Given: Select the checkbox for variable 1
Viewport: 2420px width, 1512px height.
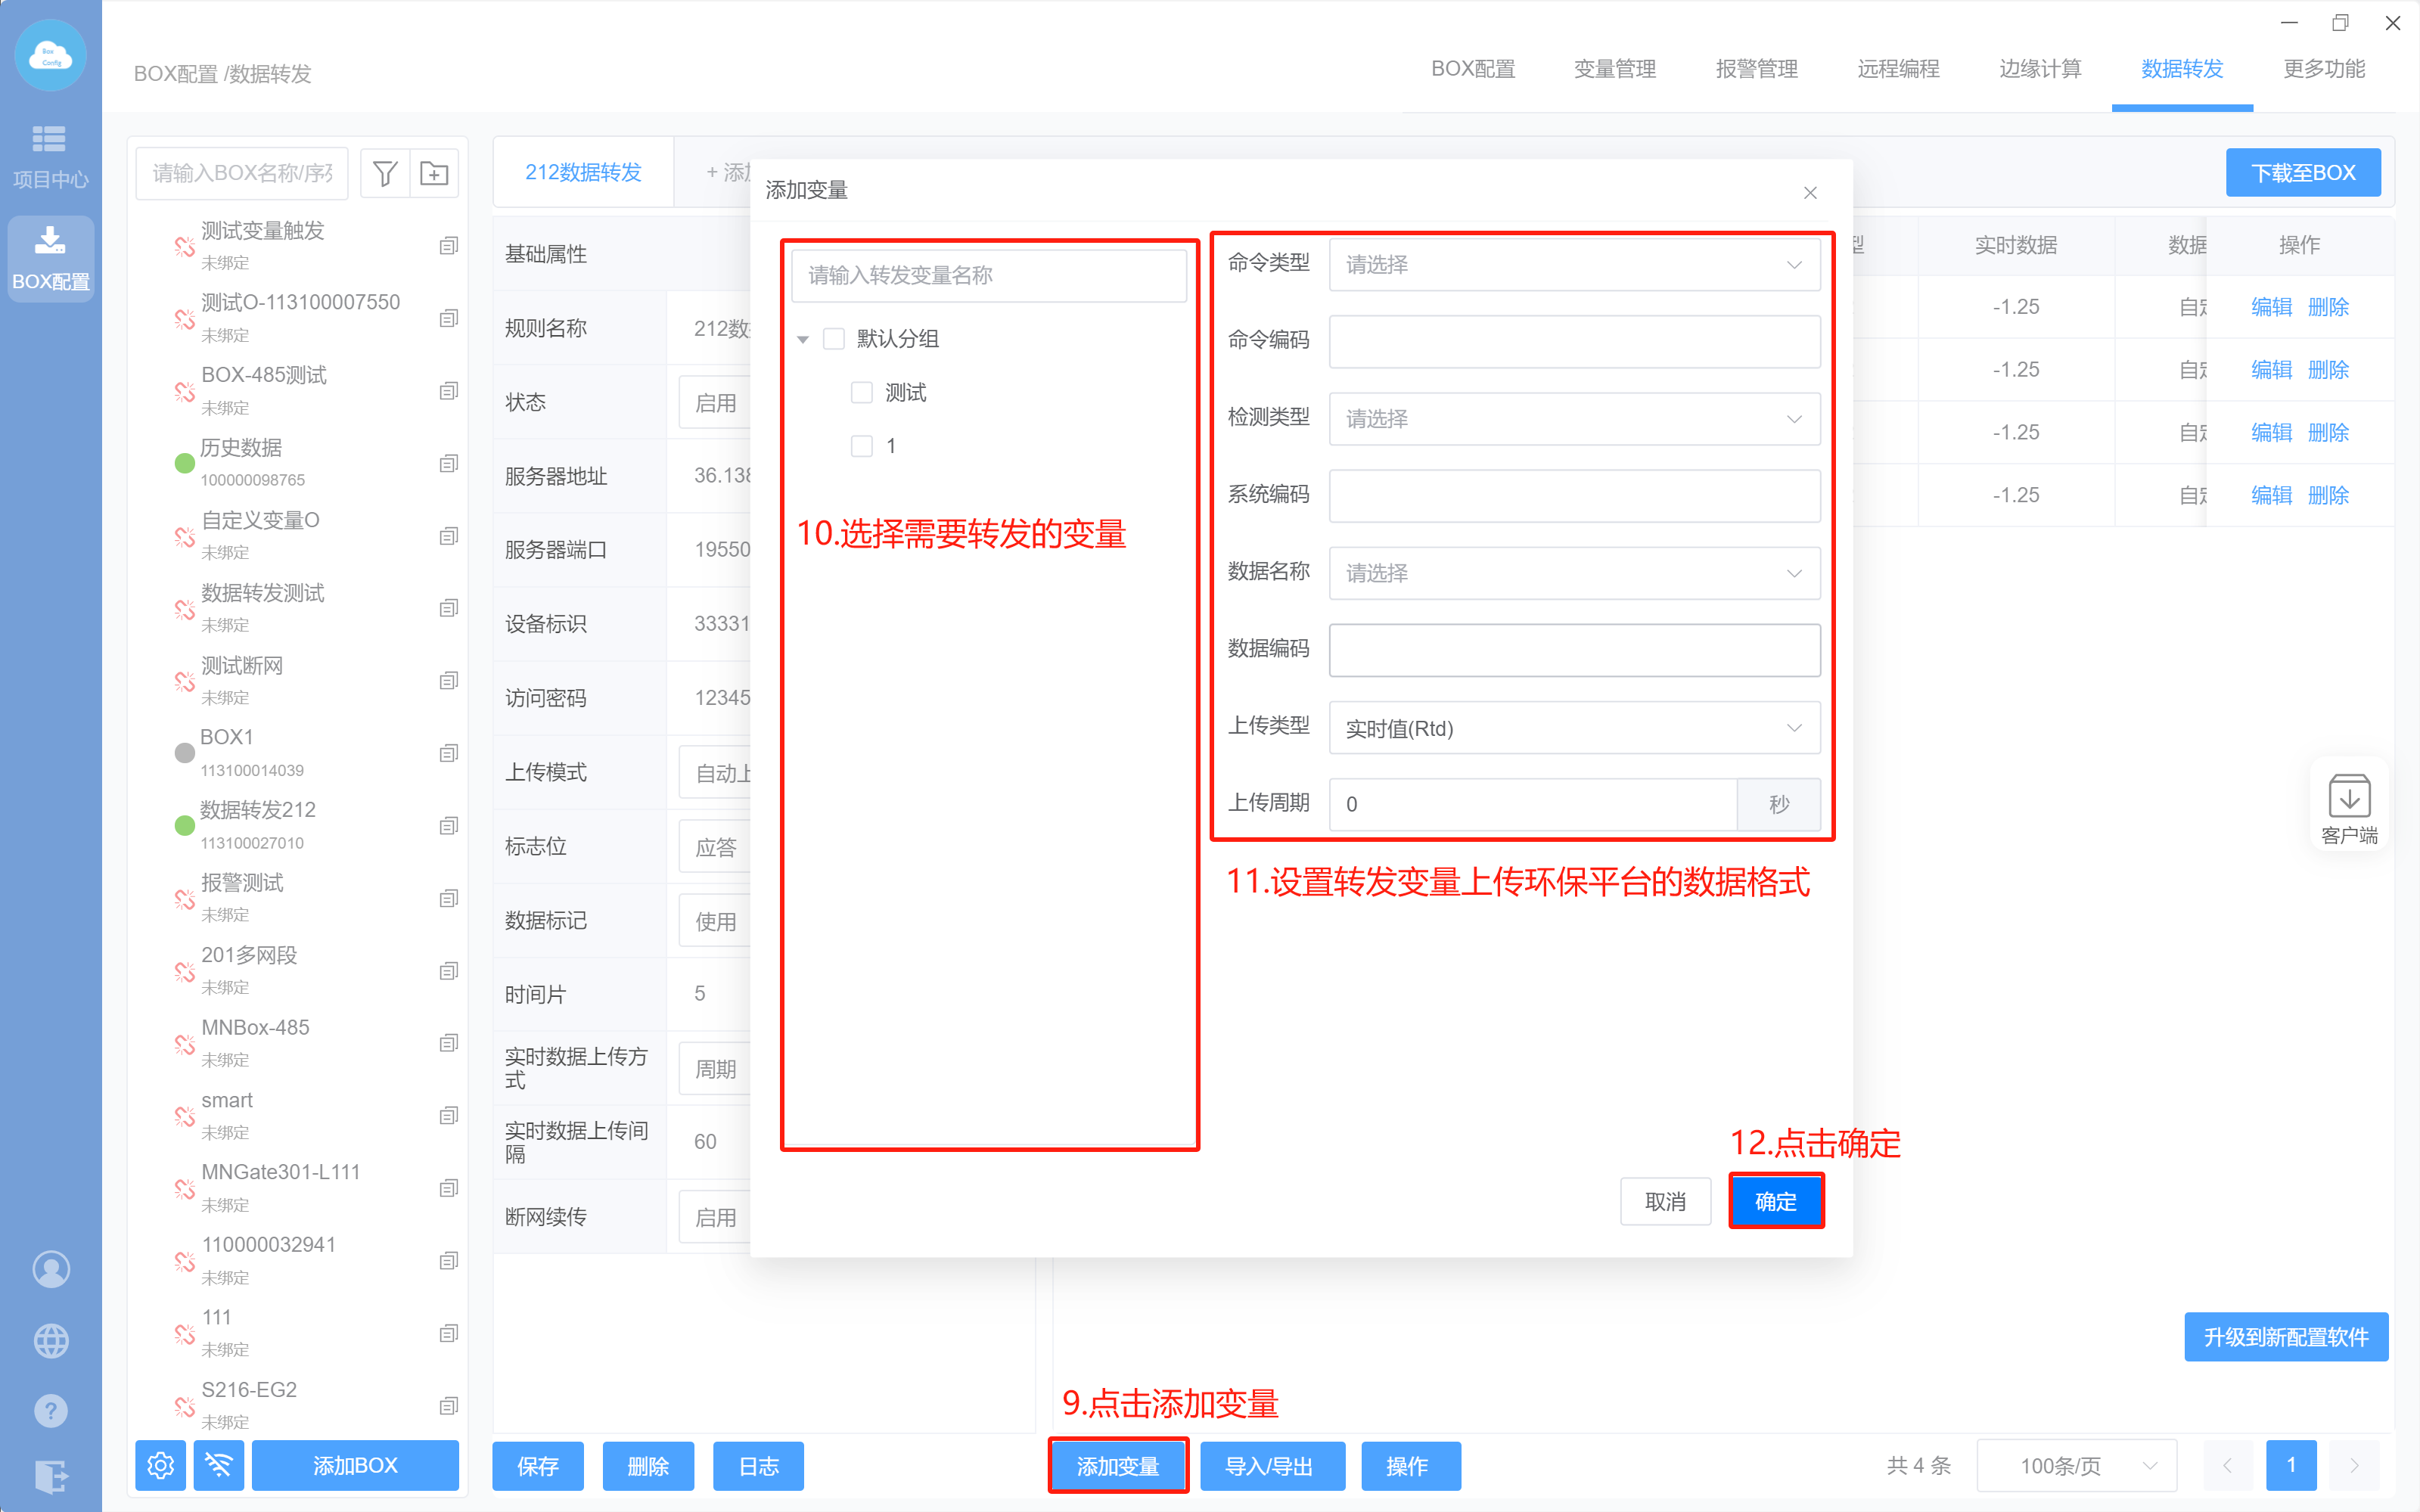Looking at the screenshot, I should pyautogui.click(x=861, y=445).
